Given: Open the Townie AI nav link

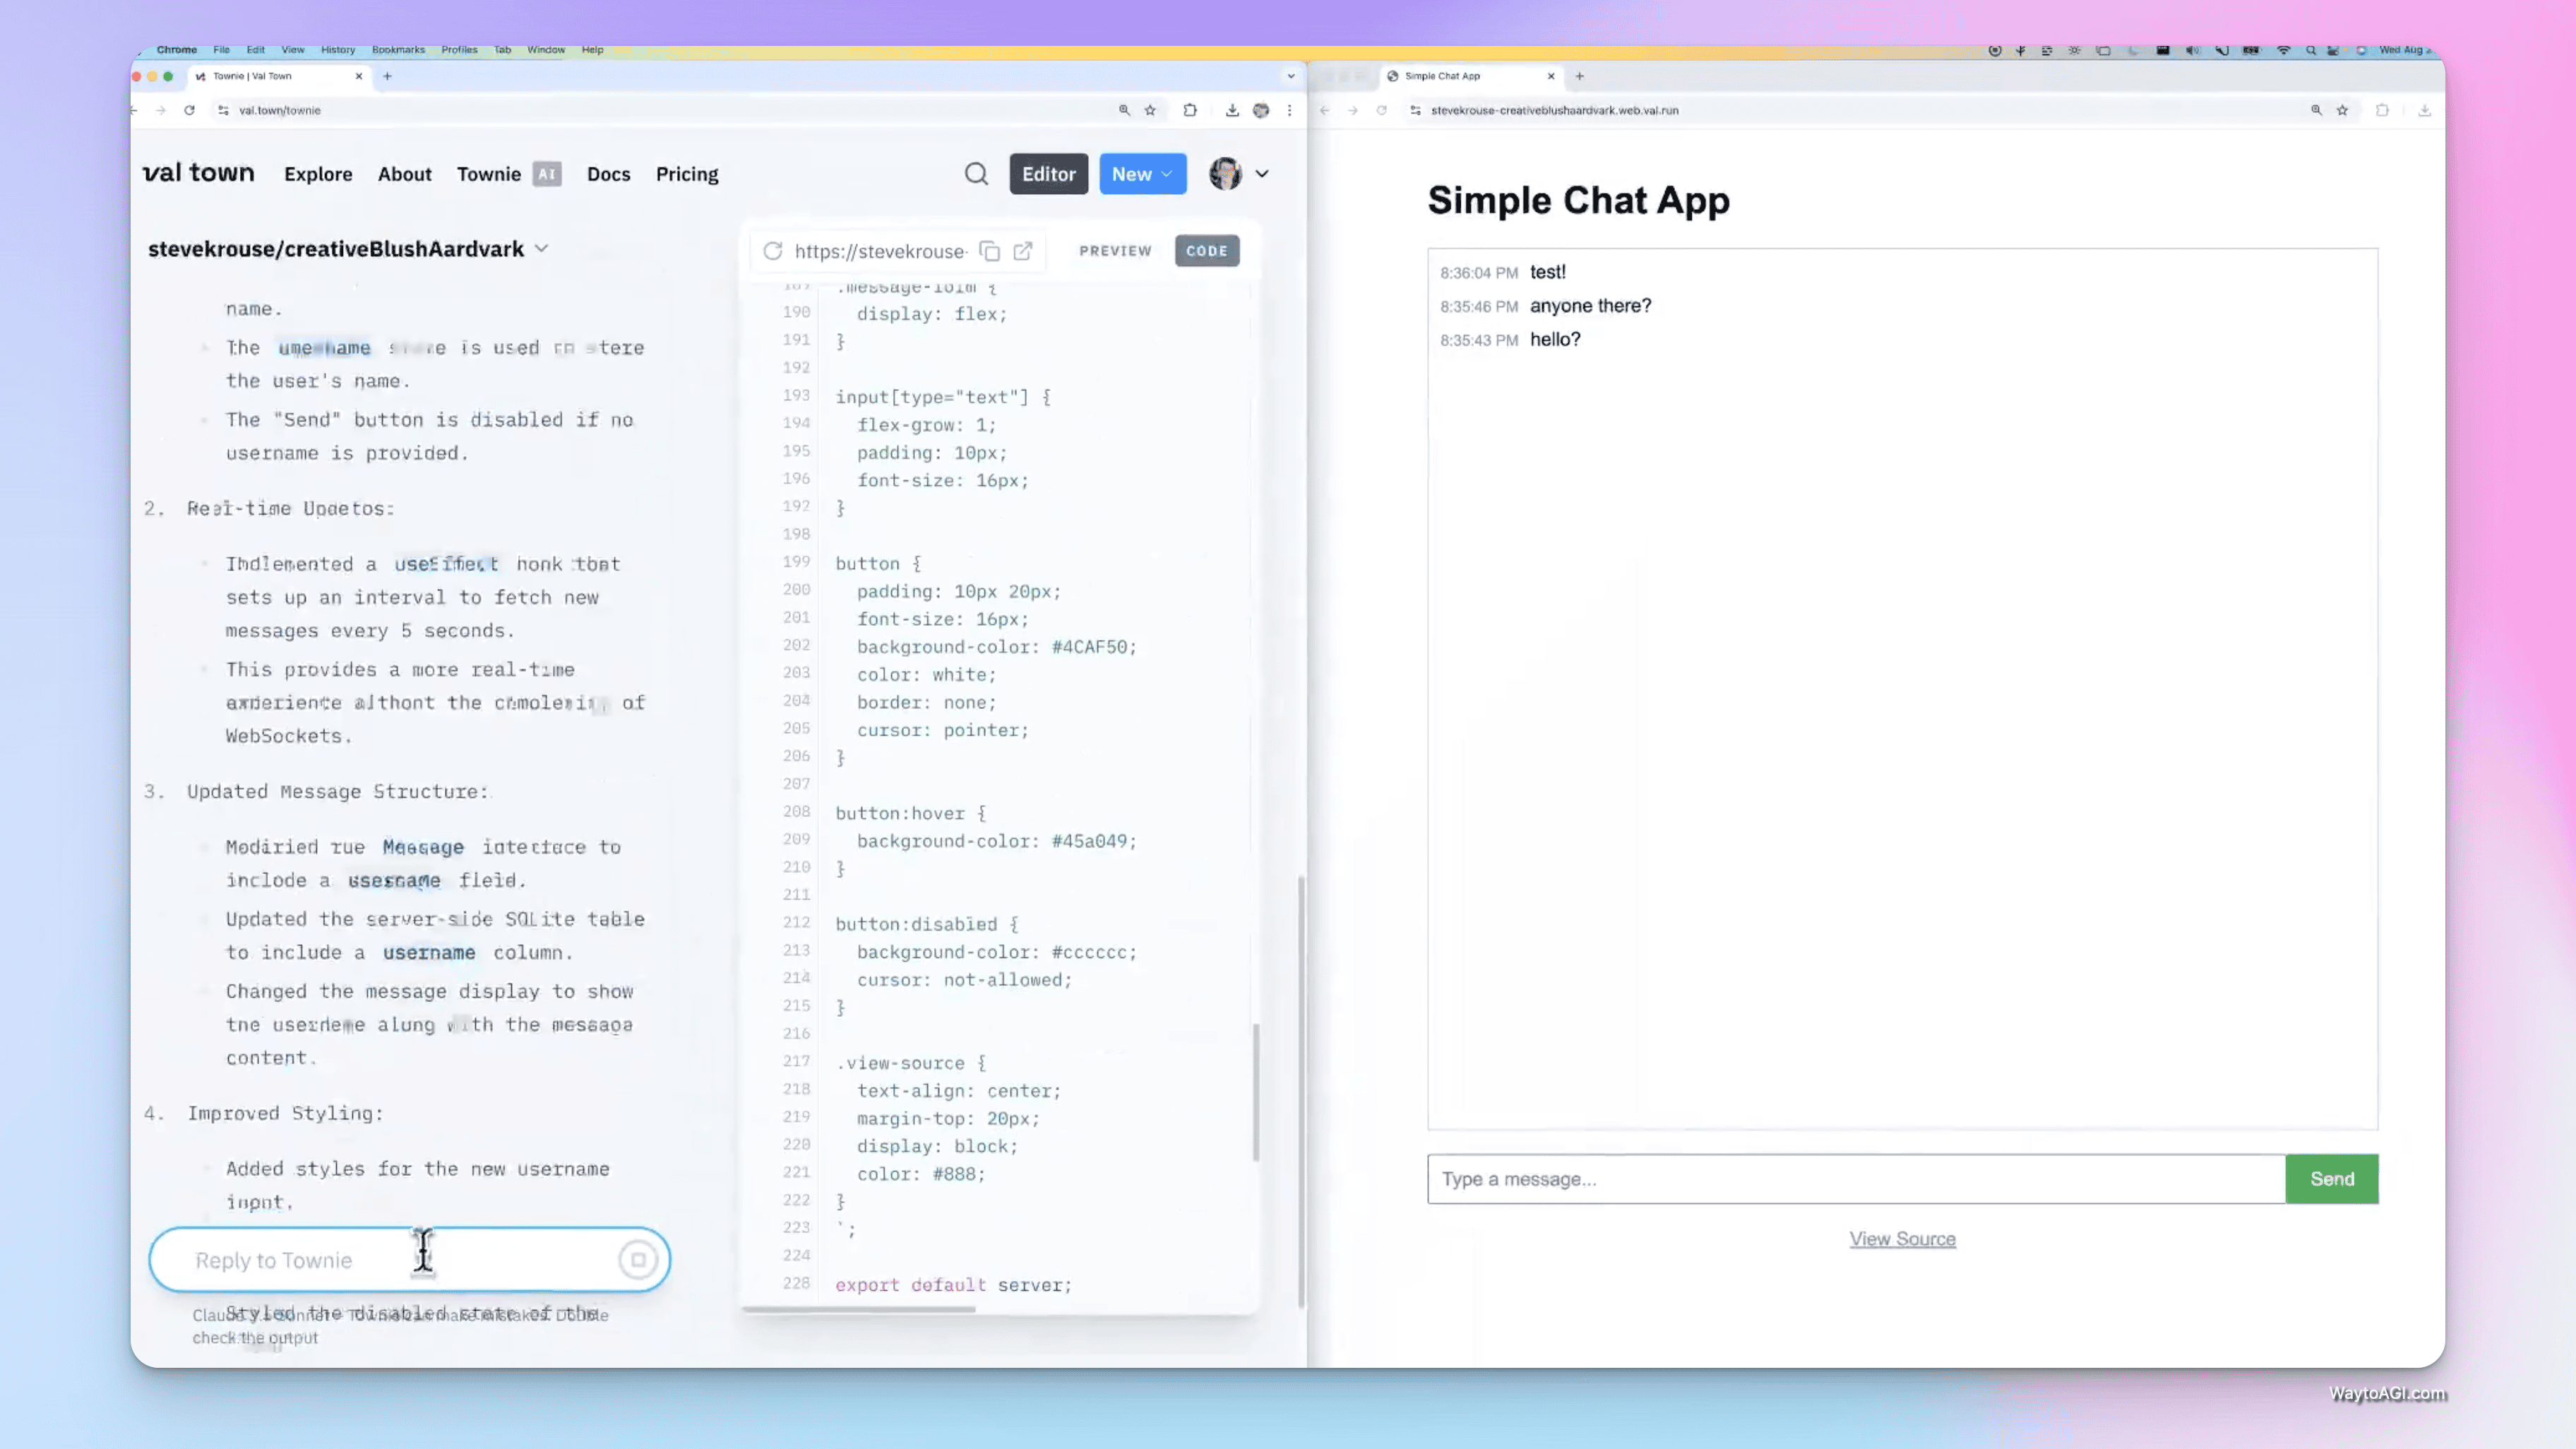Looking at the screenshot, I should click(508, 174).
